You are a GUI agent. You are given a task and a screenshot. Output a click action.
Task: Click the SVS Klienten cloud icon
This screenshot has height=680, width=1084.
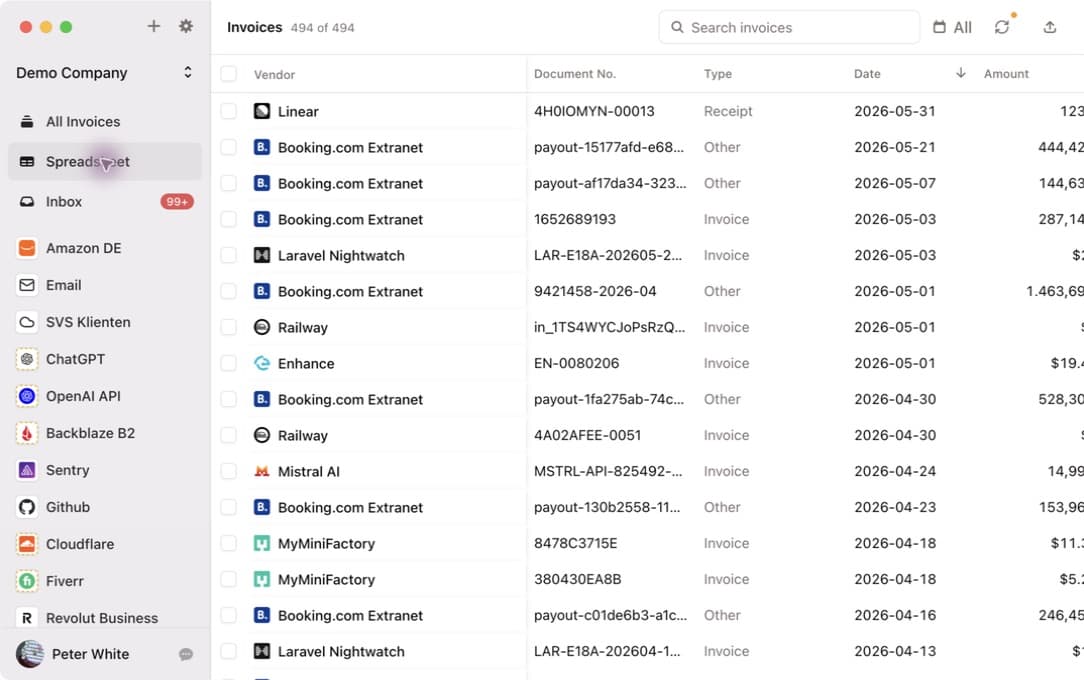pyautogui.click(x=27, y=322)
